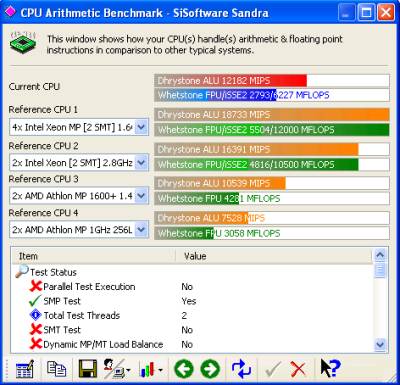Image resolution: width=400 pixels, height=385 pixels.
Task: Click the list scroll up arrow
Action: pyautogui.click(x=380, y=256)
